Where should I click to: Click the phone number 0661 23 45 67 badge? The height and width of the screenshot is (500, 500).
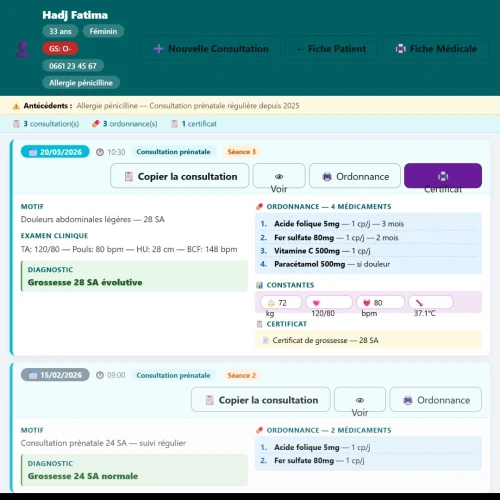[x=73, y=66]
